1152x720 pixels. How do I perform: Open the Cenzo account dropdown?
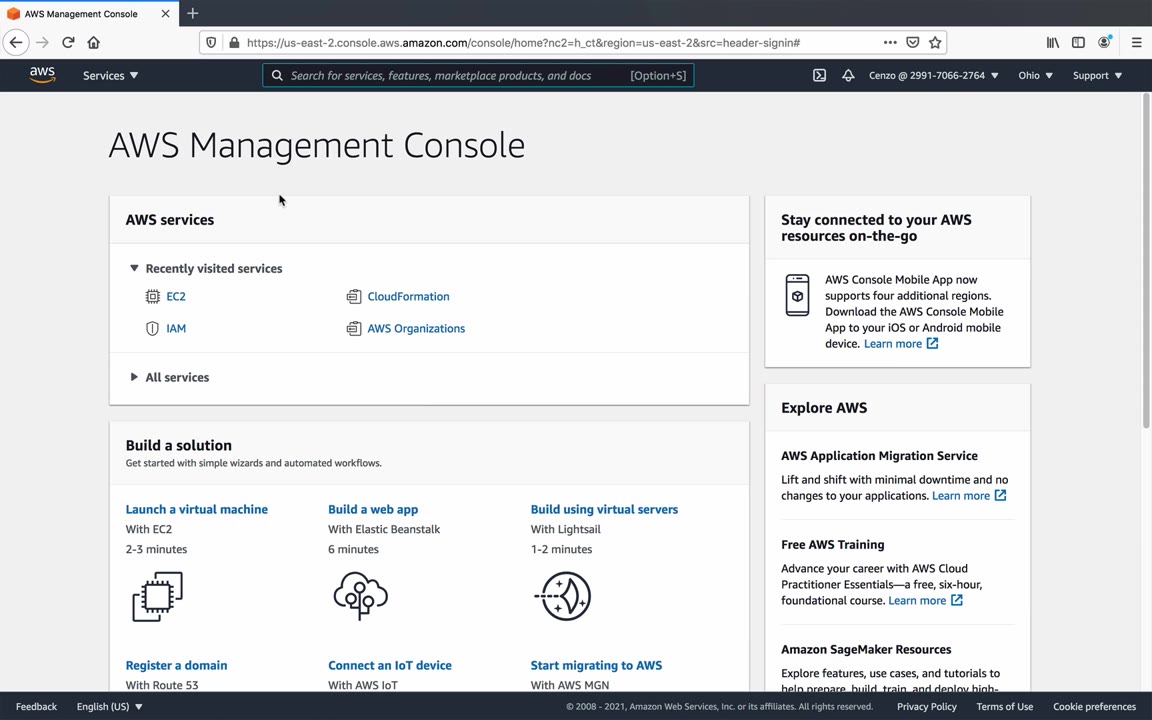(x=933, y=75)
